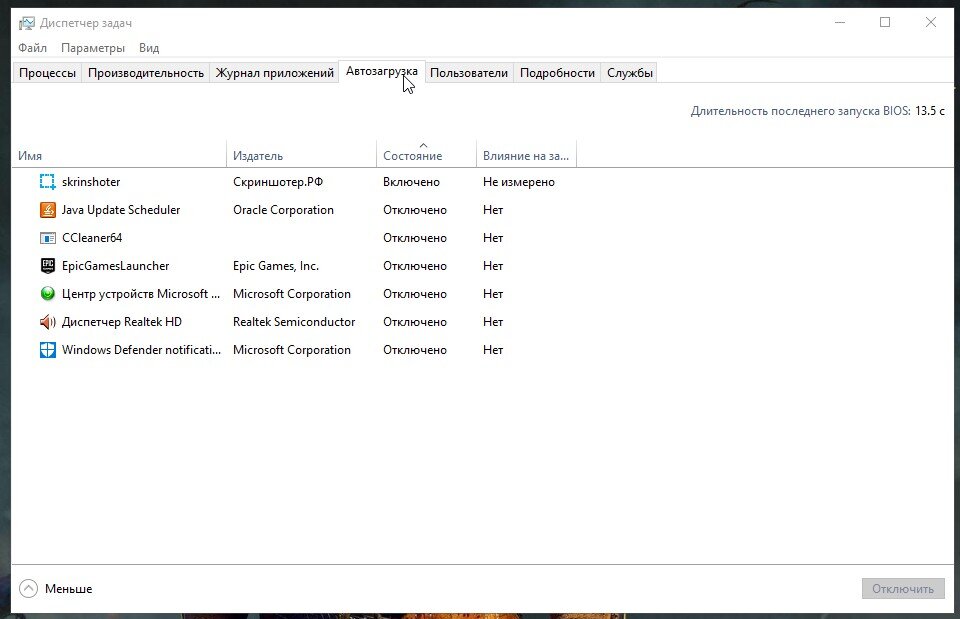
Task: Click the Диспетчер задач title bar icon
Action: (x=26, y=23)
